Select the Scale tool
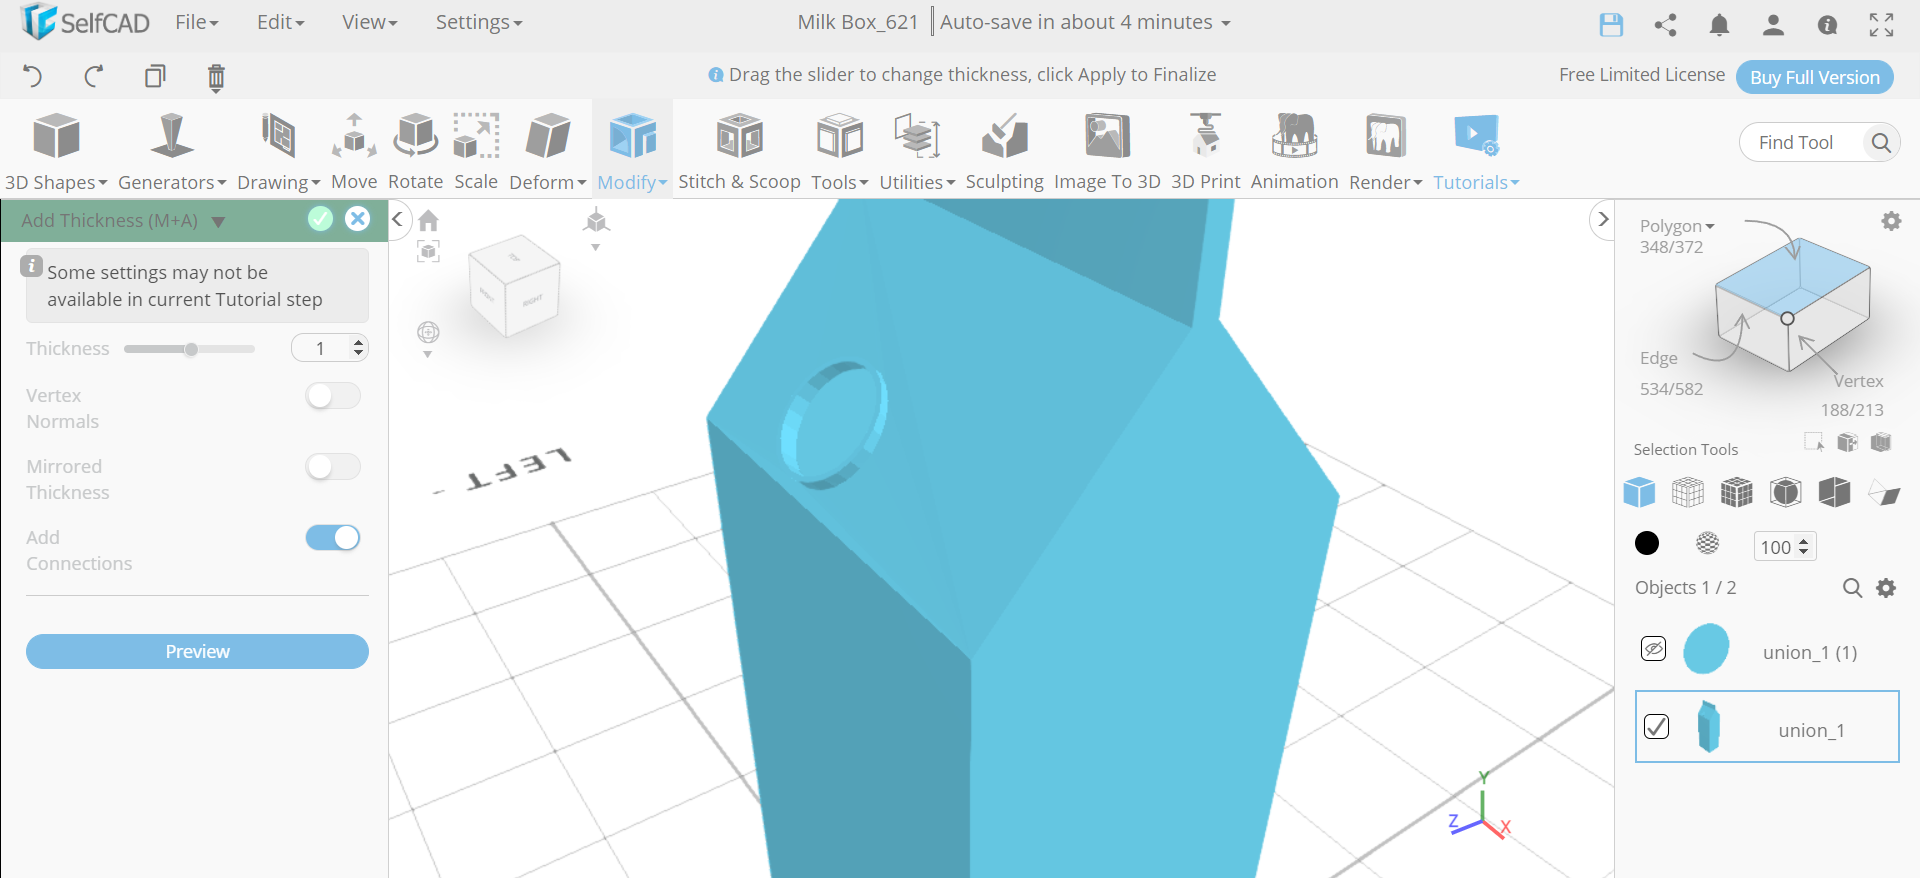 (x=476, y=151)
